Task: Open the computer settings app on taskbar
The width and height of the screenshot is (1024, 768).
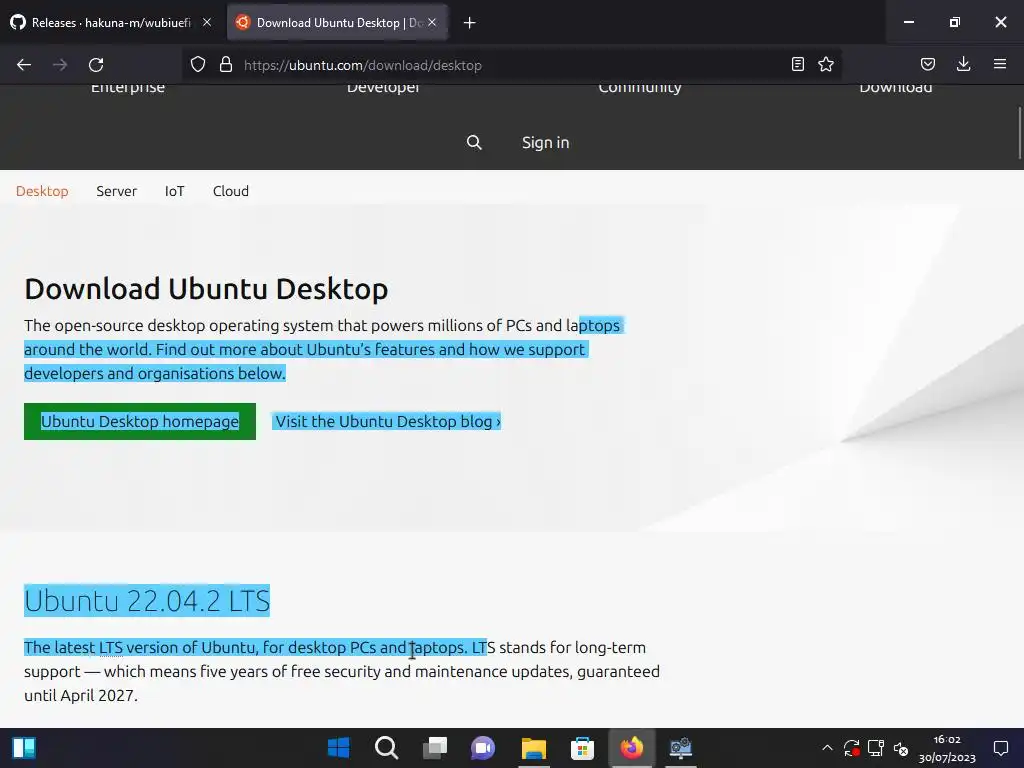Action: coord(680,748)
